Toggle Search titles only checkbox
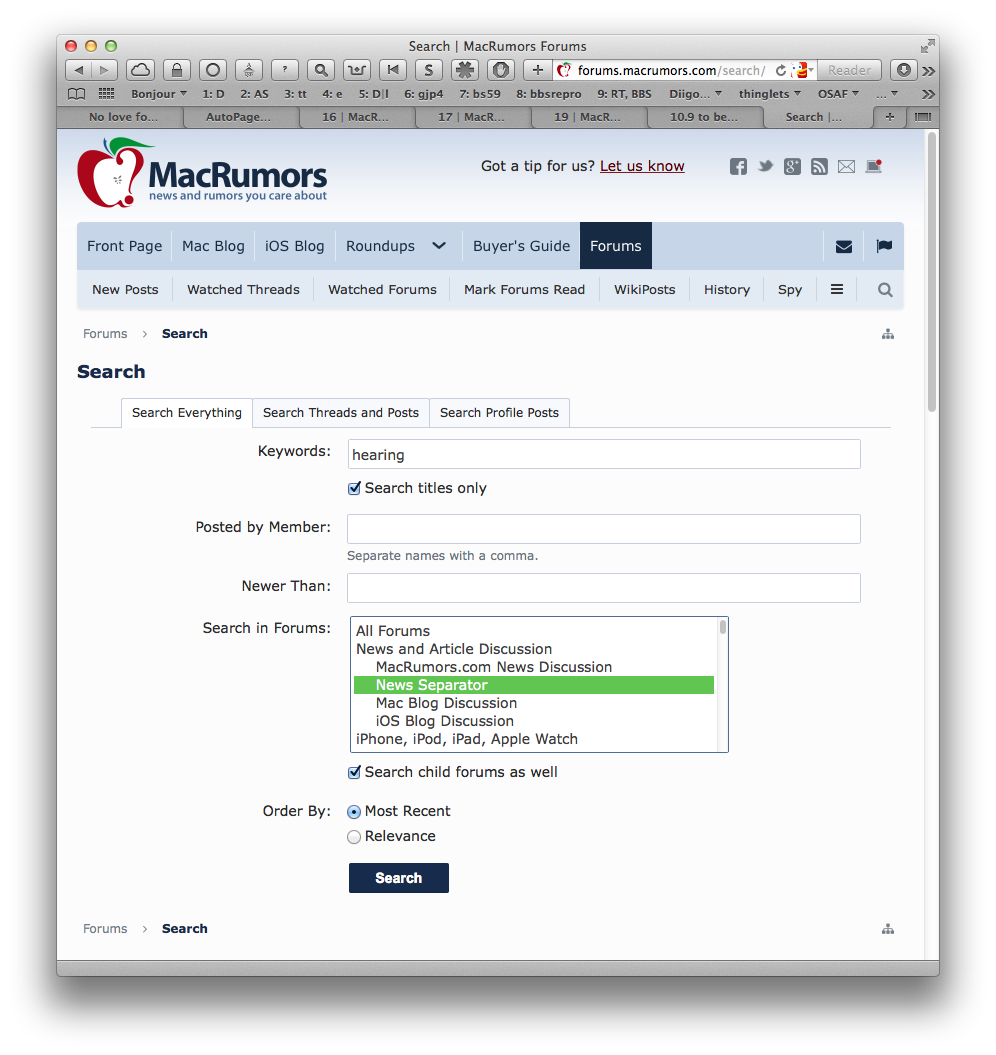This screenshot has width=996, height=1055. pos(354,488)
